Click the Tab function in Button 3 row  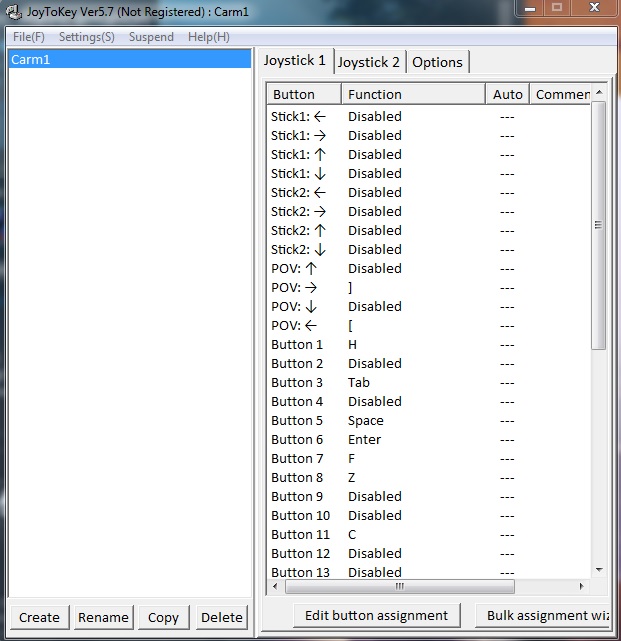(x=359, y=383)
